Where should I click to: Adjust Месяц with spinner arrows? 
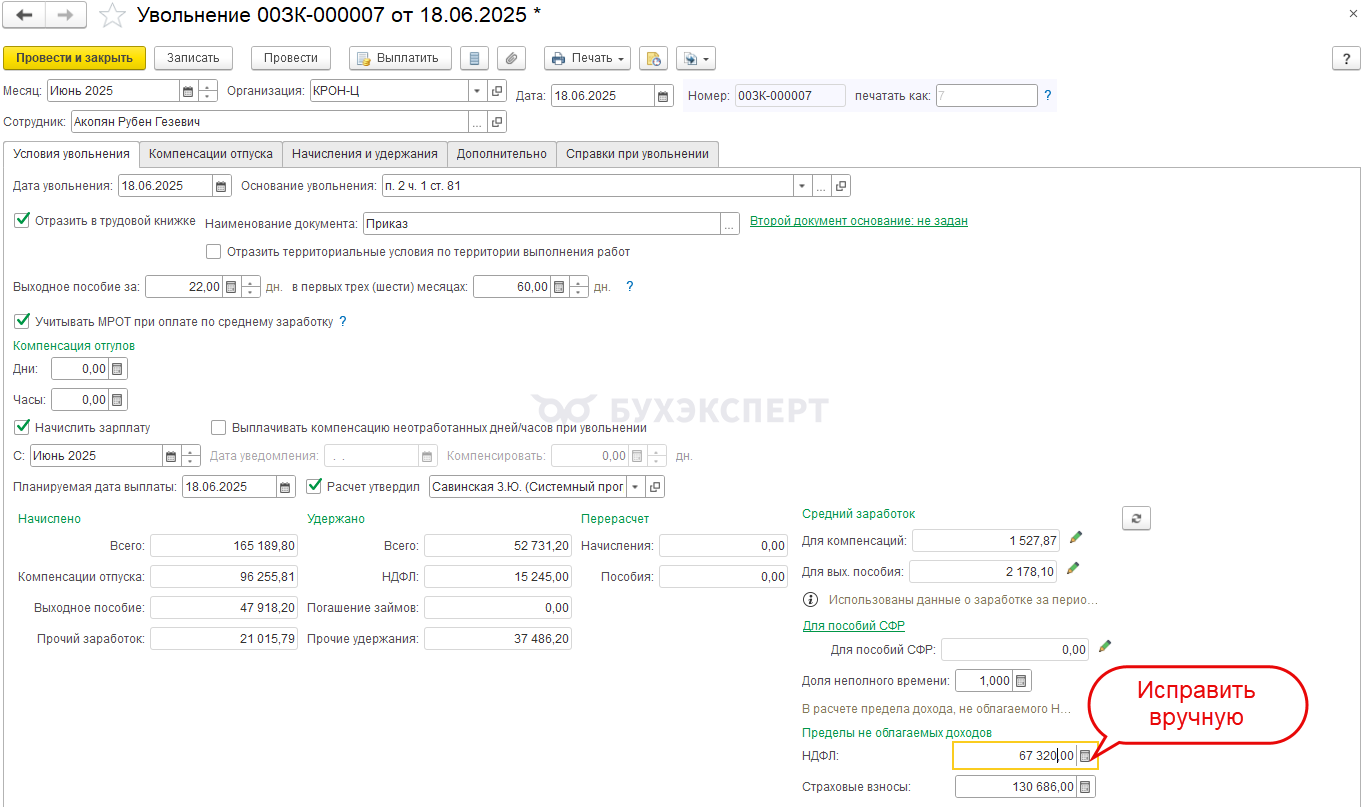click(208, 91)
